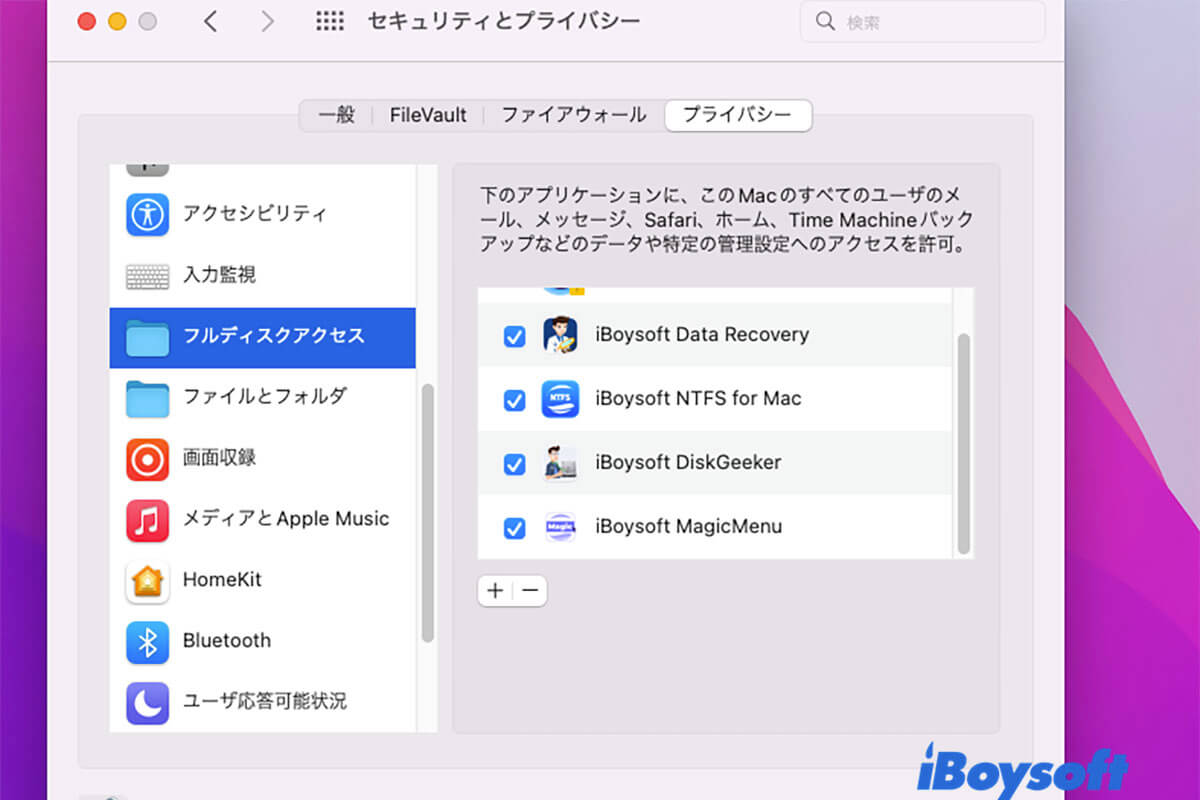Click the iBoysoft DiskGeeker app icon
Image resolution: width=1200 pixels, height=800 pixels.
pyautogui.click(x=560, y=463)
